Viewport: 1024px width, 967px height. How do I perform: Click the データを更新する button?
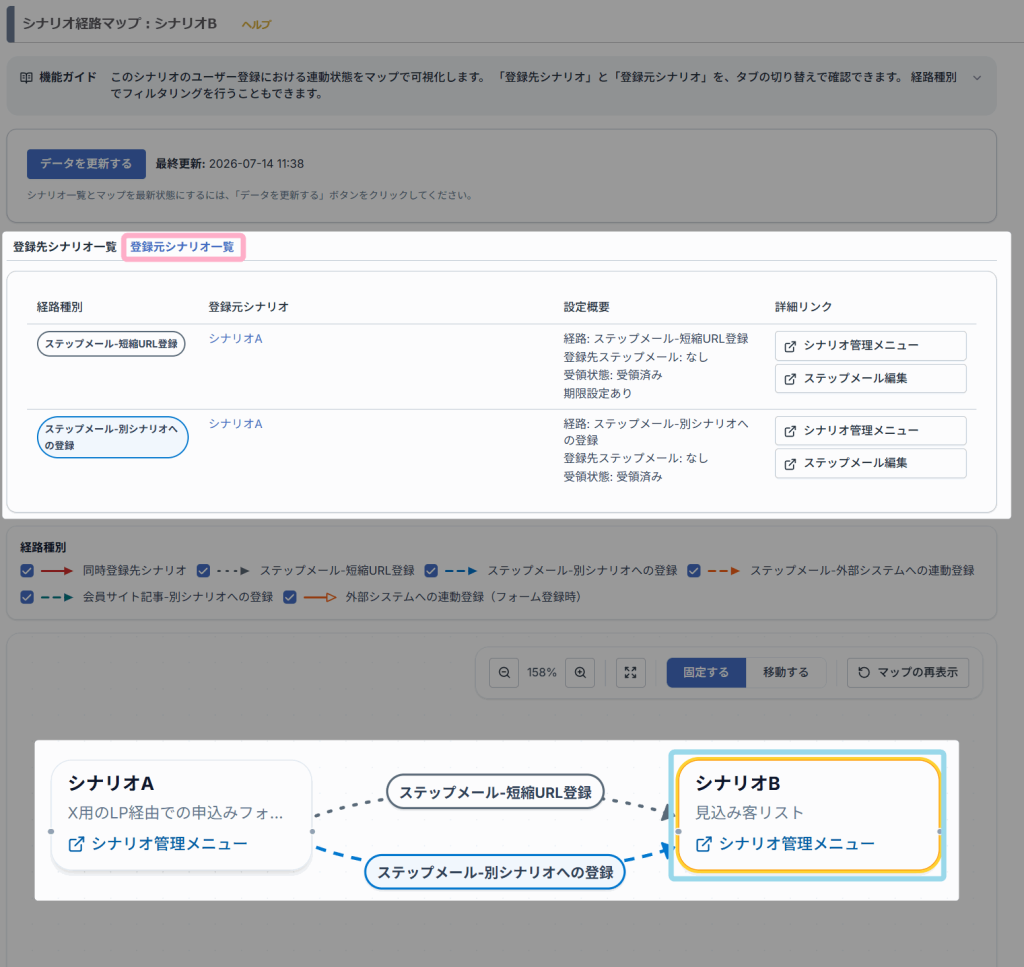tap(86, 164)
